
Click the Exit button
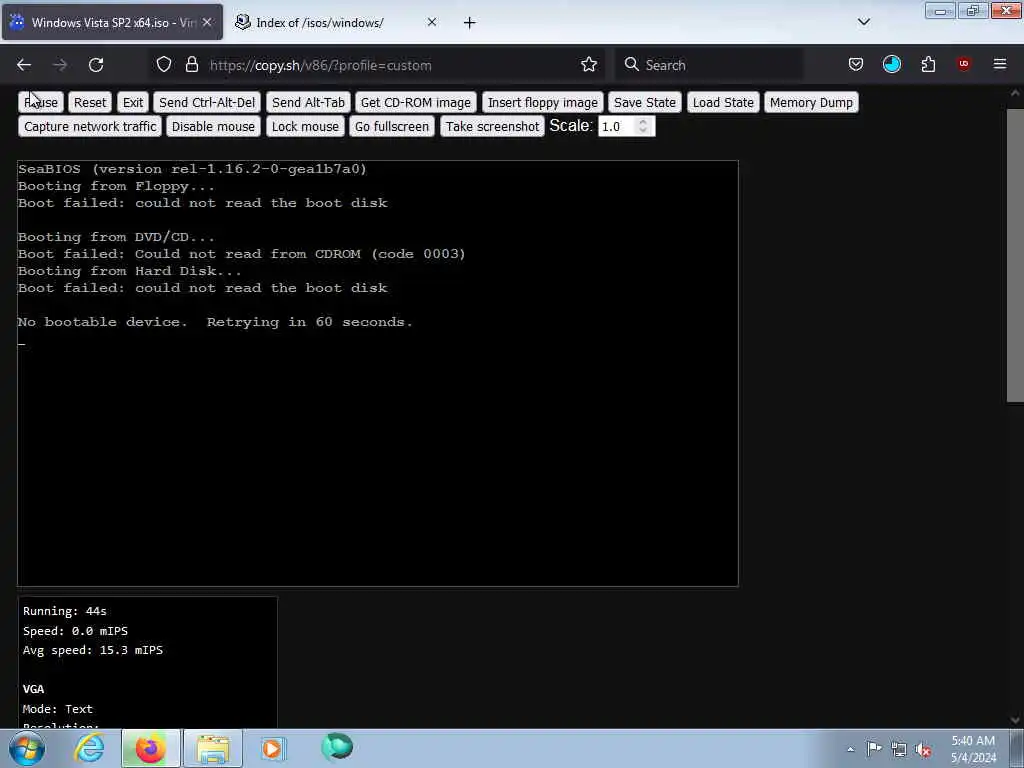tap(133, 103)
